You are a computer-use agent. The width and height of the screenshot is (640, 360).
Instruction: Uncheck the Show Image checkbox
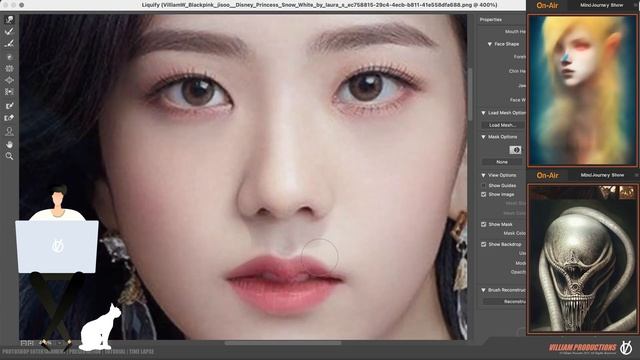coord(484,194)
